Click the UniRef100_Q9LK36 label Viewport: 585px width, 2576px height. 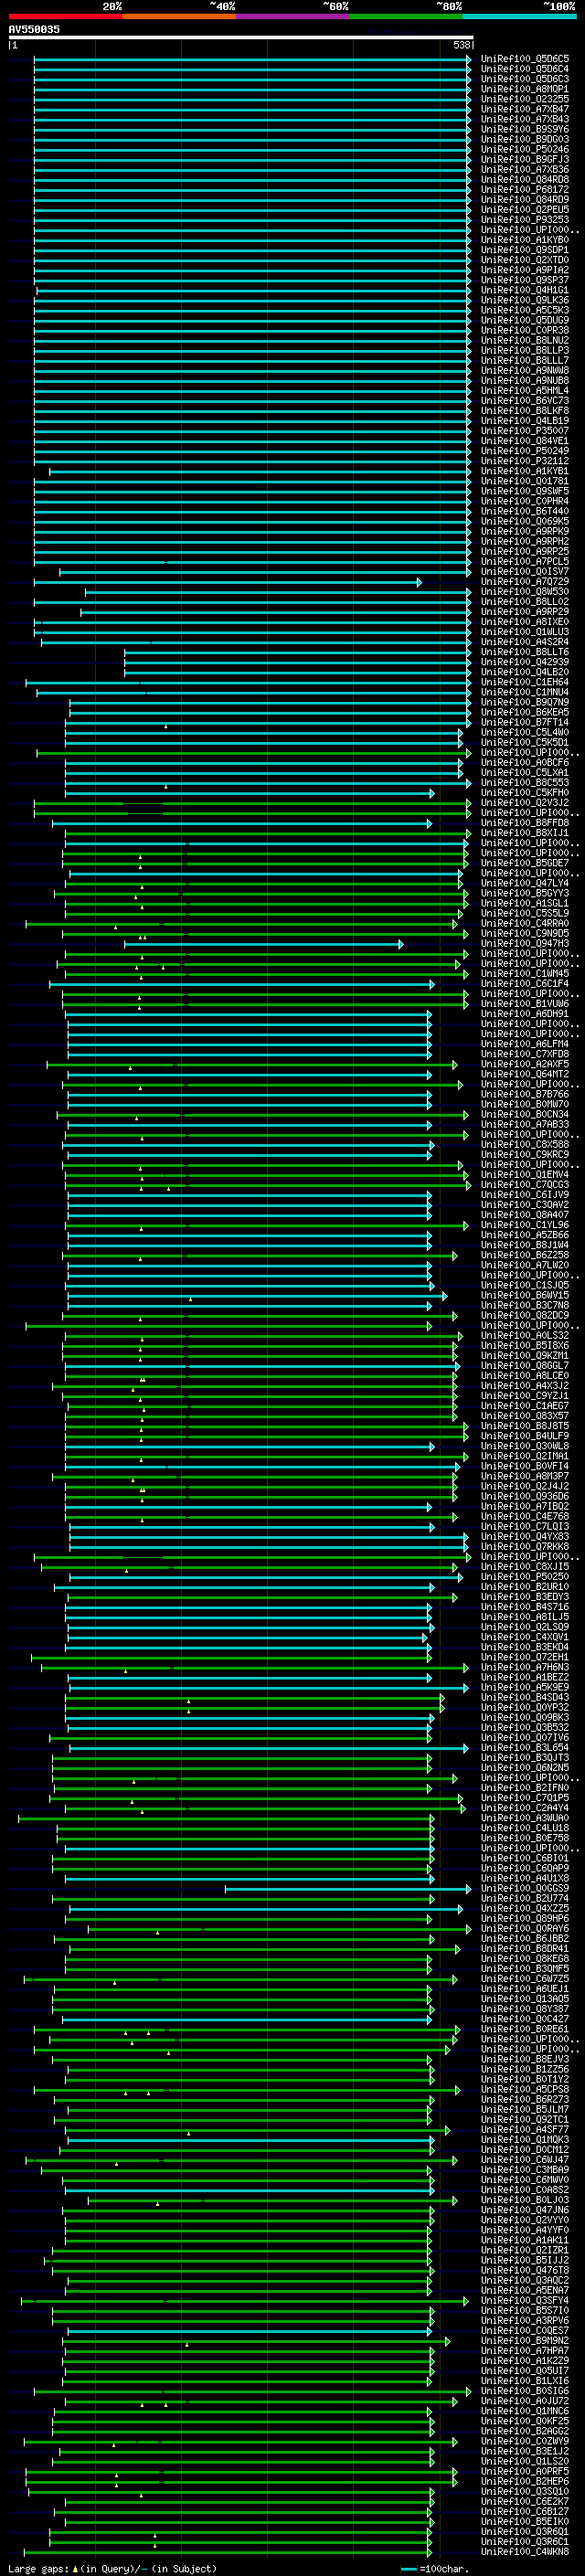click(x=525, y=300)
